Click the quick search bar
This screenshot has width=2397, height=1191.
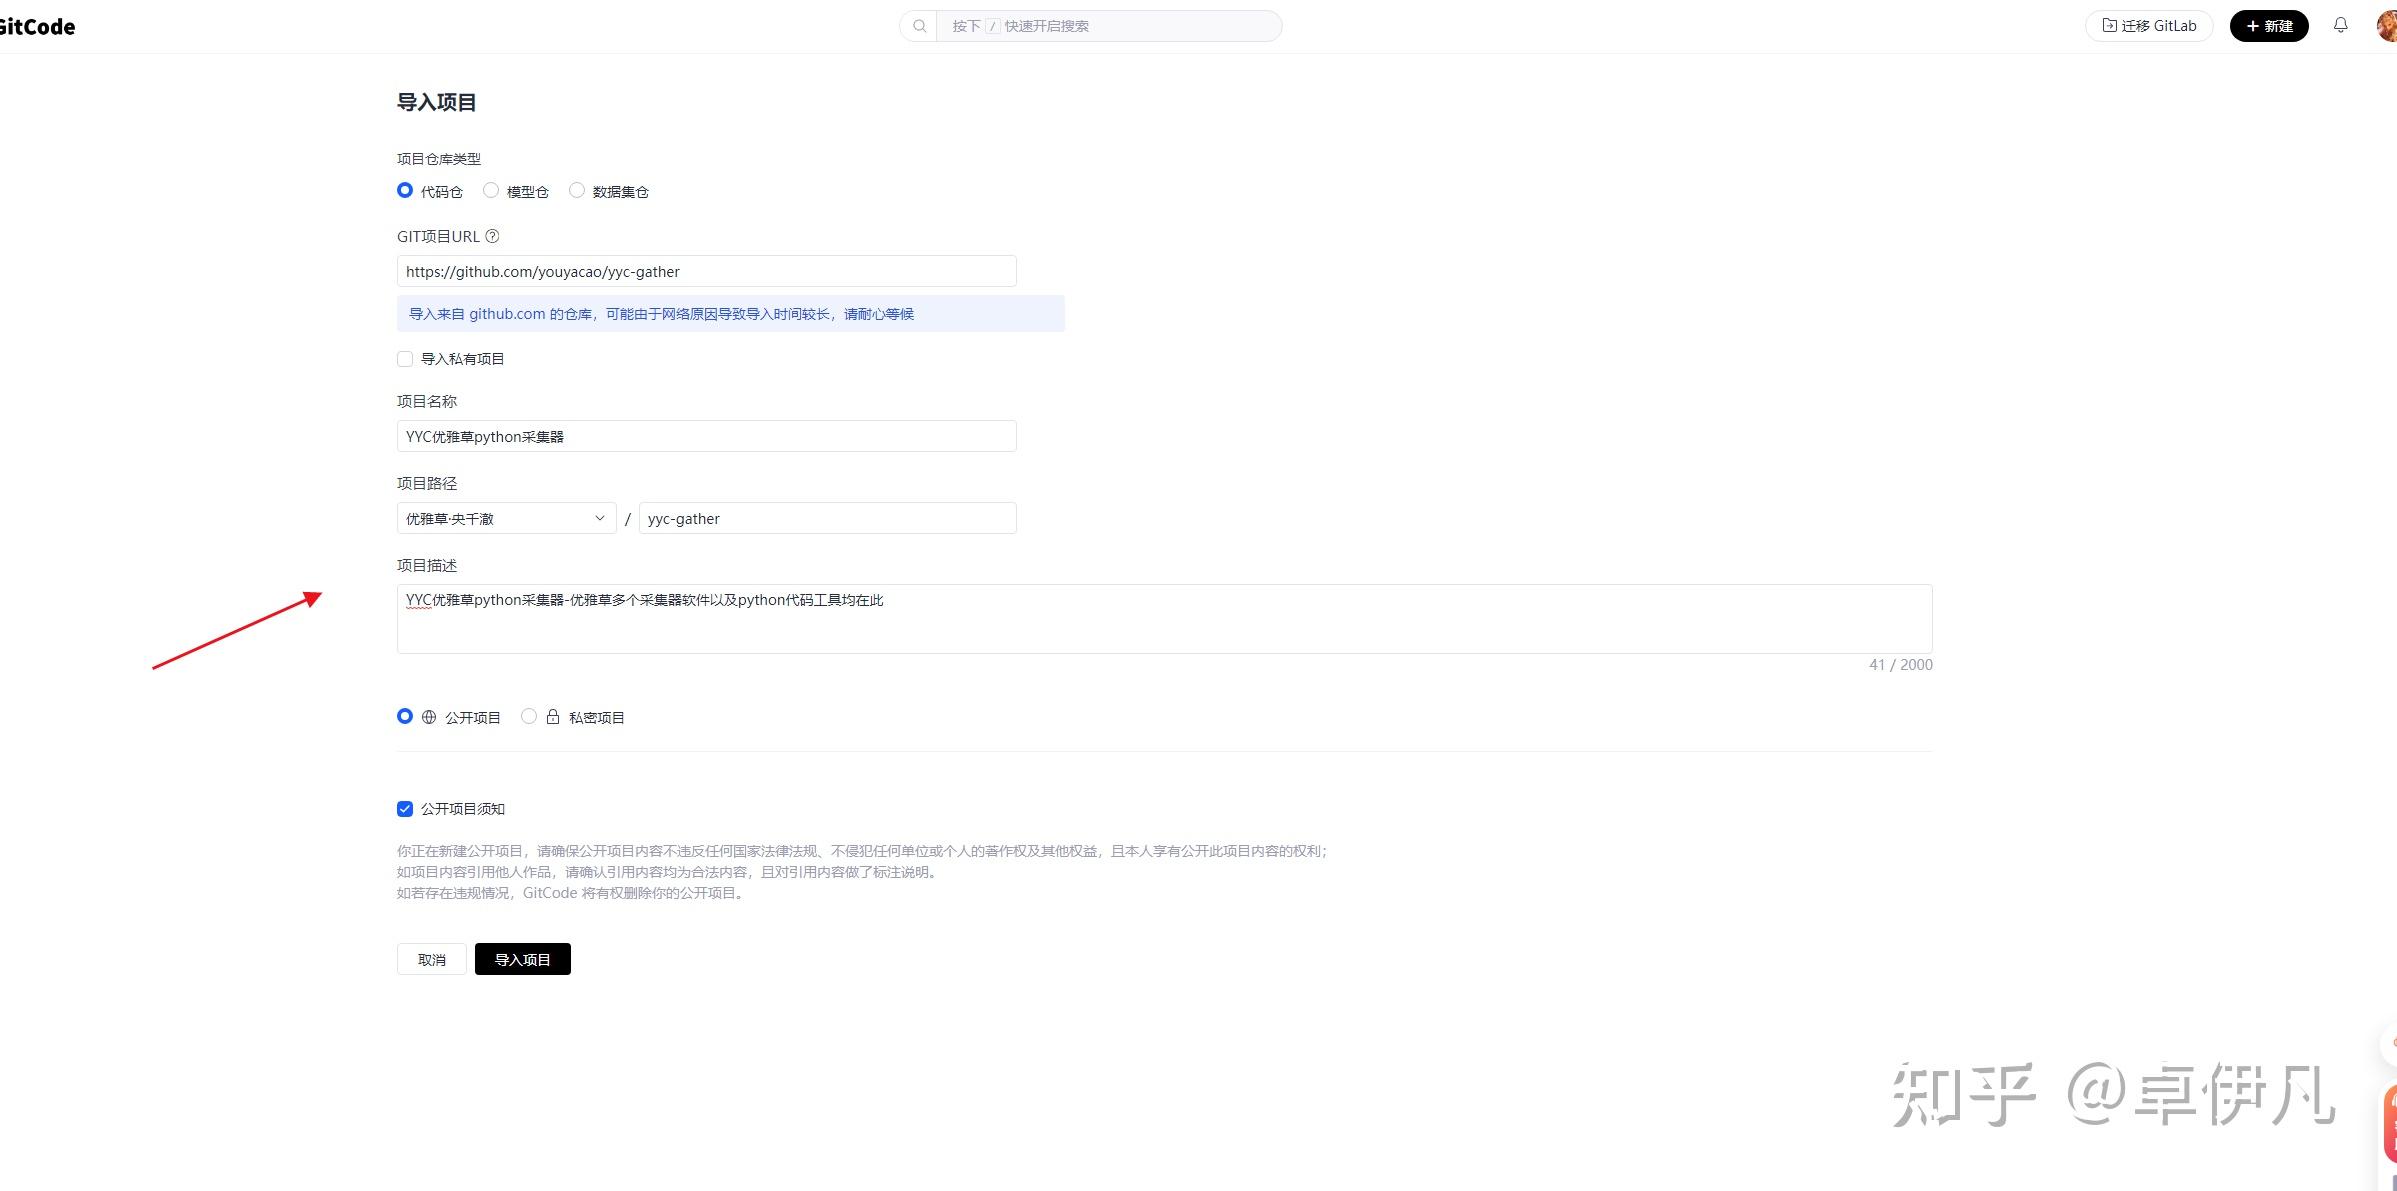(1100, 26)
